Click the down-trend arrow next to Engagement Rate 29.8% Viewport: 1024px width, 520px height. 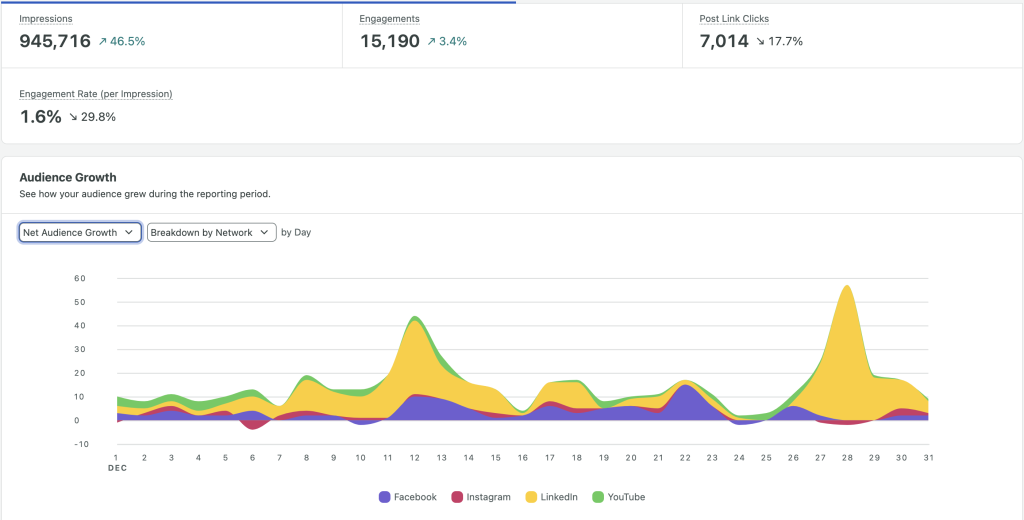(74, 116)
